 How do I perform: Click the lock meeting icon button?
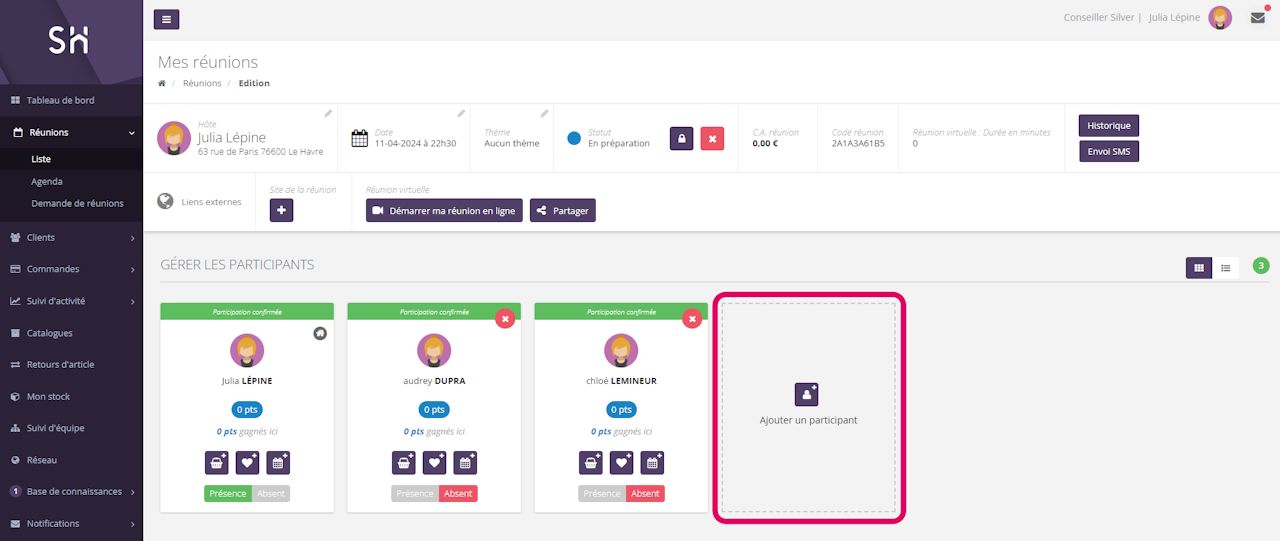(x=681, y=139)
